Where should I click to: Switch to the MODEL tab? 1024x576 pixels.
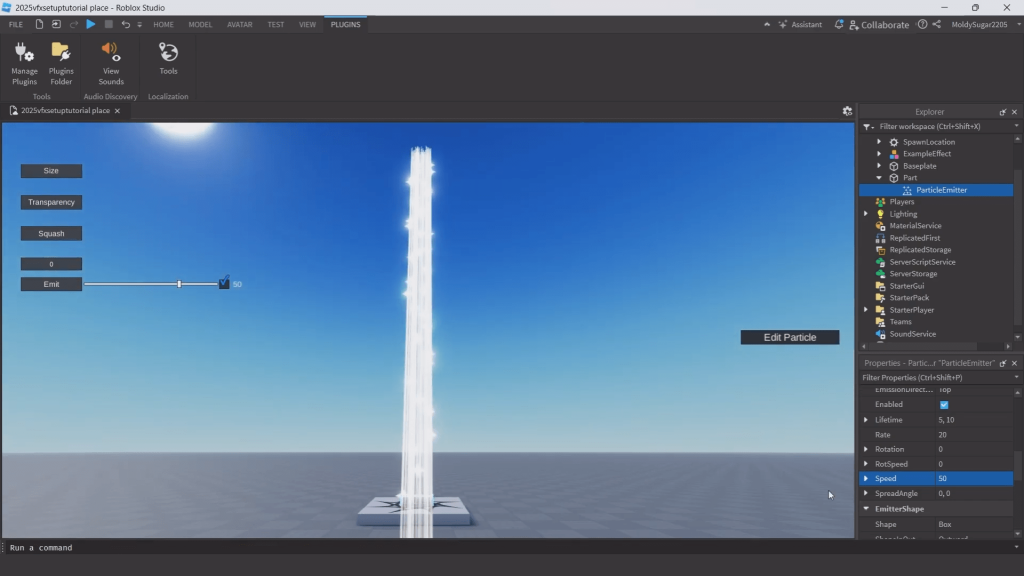click(200, 24)
